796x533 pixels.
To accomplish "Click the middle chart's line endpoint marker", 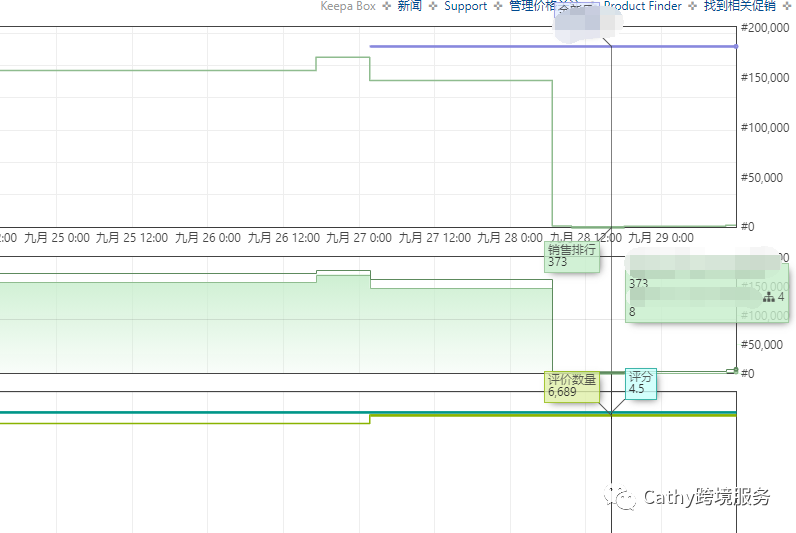I will tap(736, 371).
